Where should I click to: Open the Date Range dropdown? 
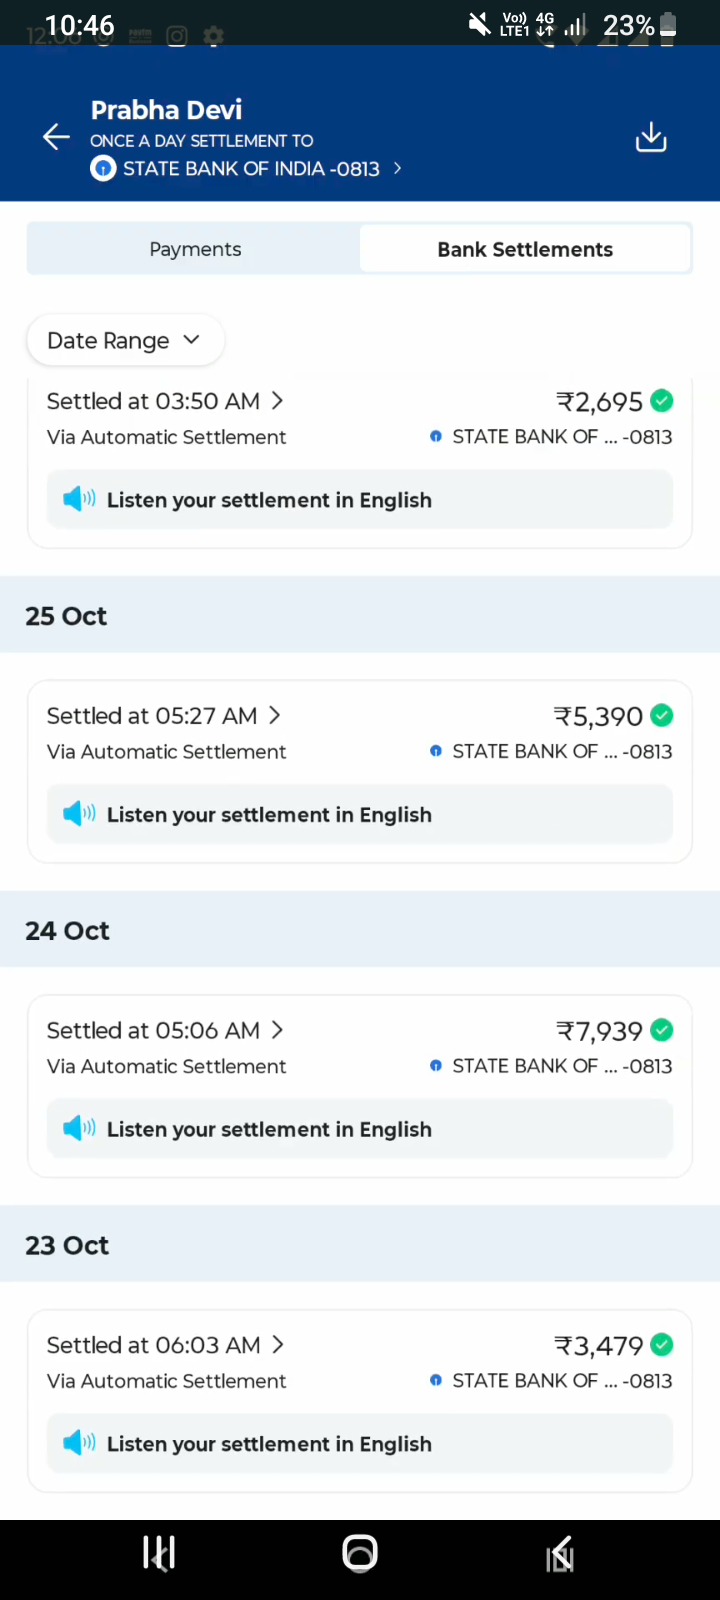click(125, 341)
